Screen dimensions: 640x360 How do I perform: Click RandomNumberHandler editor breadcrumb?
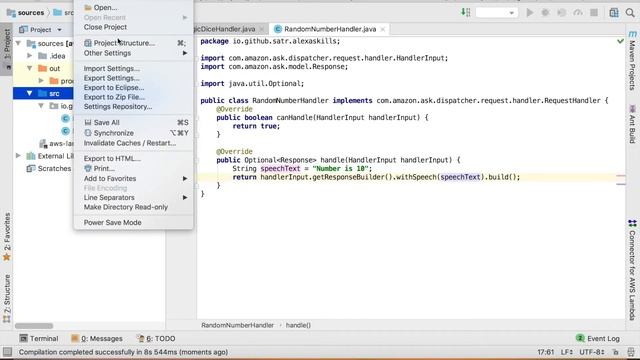tap(237, 325)
